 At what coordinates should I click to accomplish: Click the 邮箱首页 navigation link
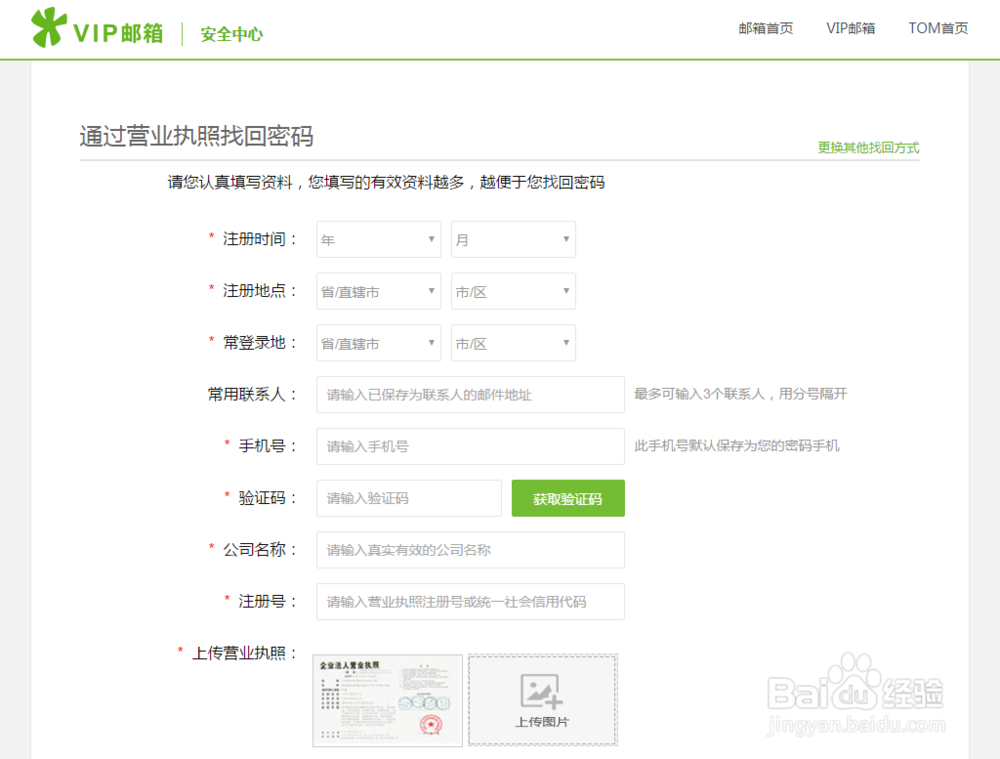click(x=764, y=29)
